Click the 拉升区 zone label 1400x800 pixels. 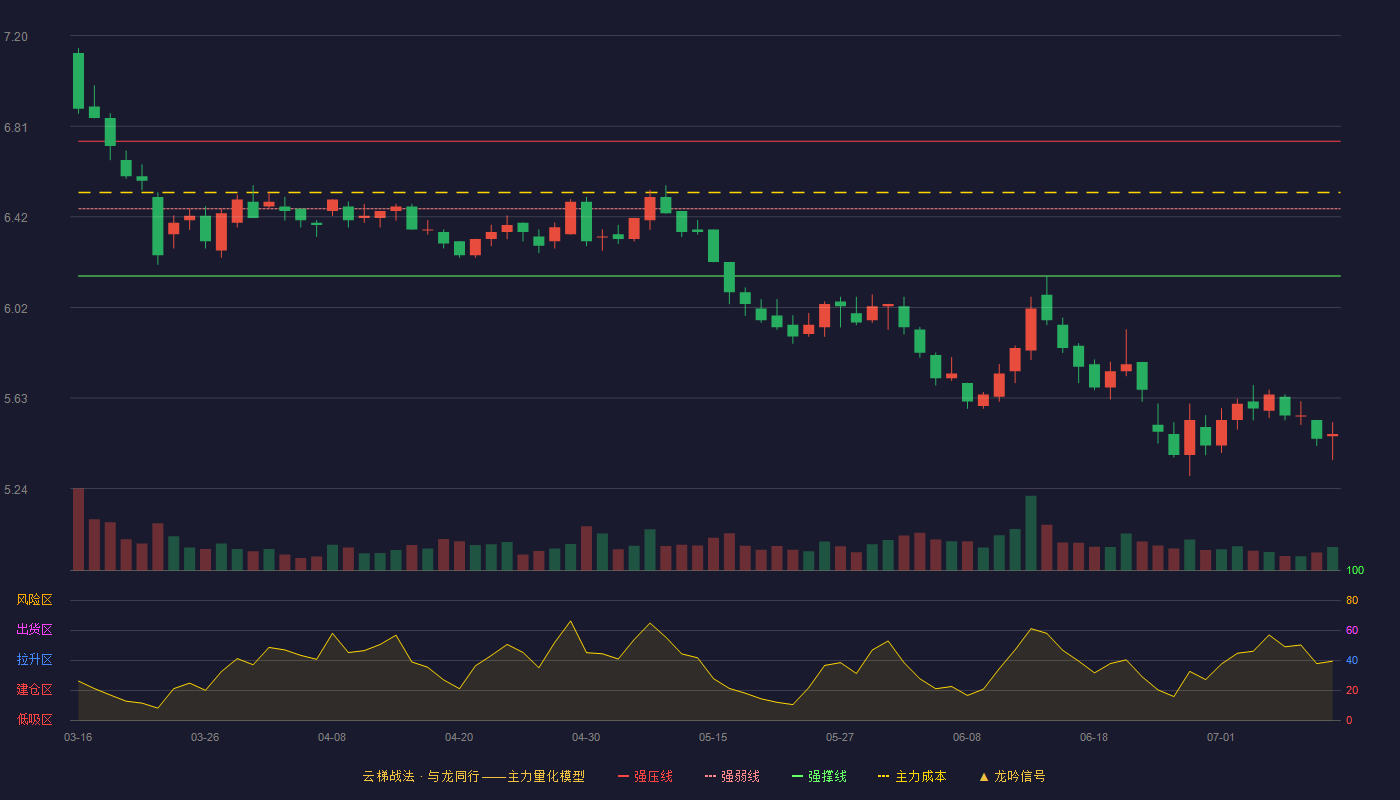(x=34, y=660)
